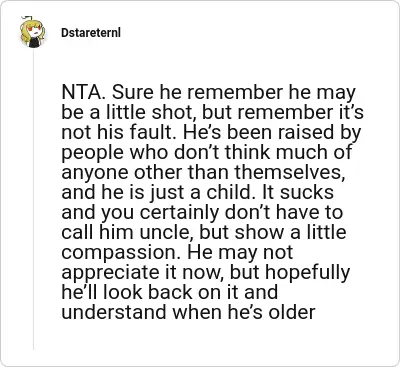Click the line 'and you certainly don't have to'

click(x=202, y=213)
